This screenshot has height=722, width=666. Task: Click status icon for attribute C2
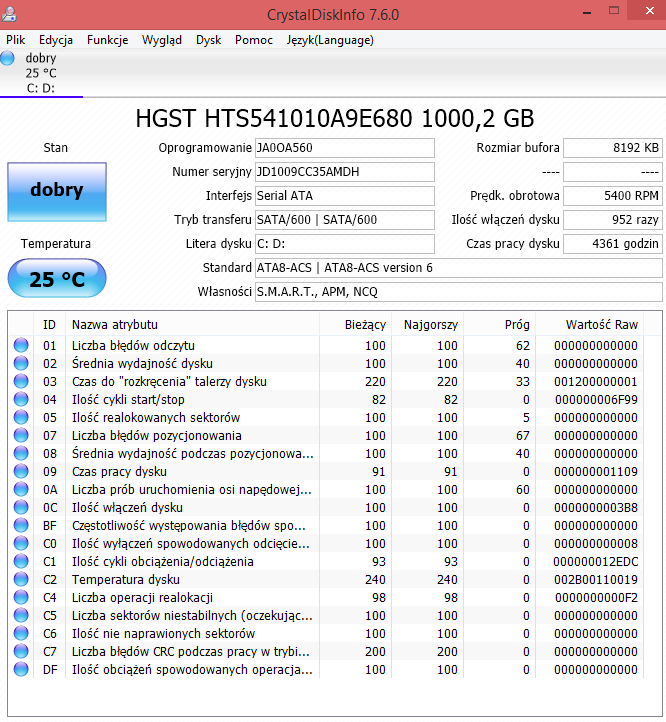21,579
